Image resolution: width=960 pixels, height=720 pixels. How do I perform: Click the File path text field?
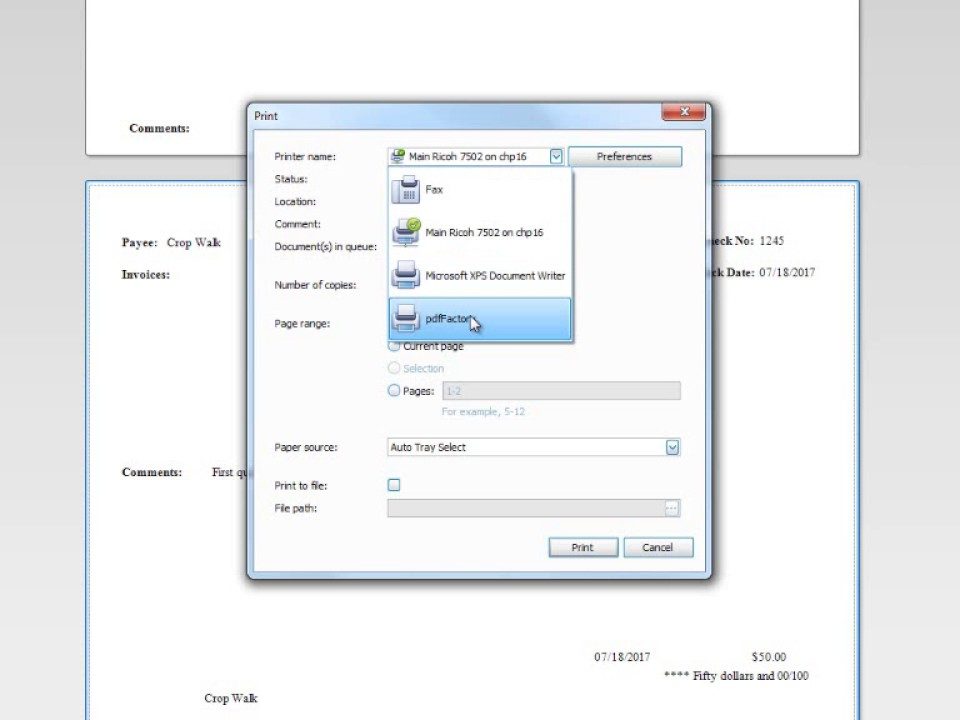tap(525, 509)
